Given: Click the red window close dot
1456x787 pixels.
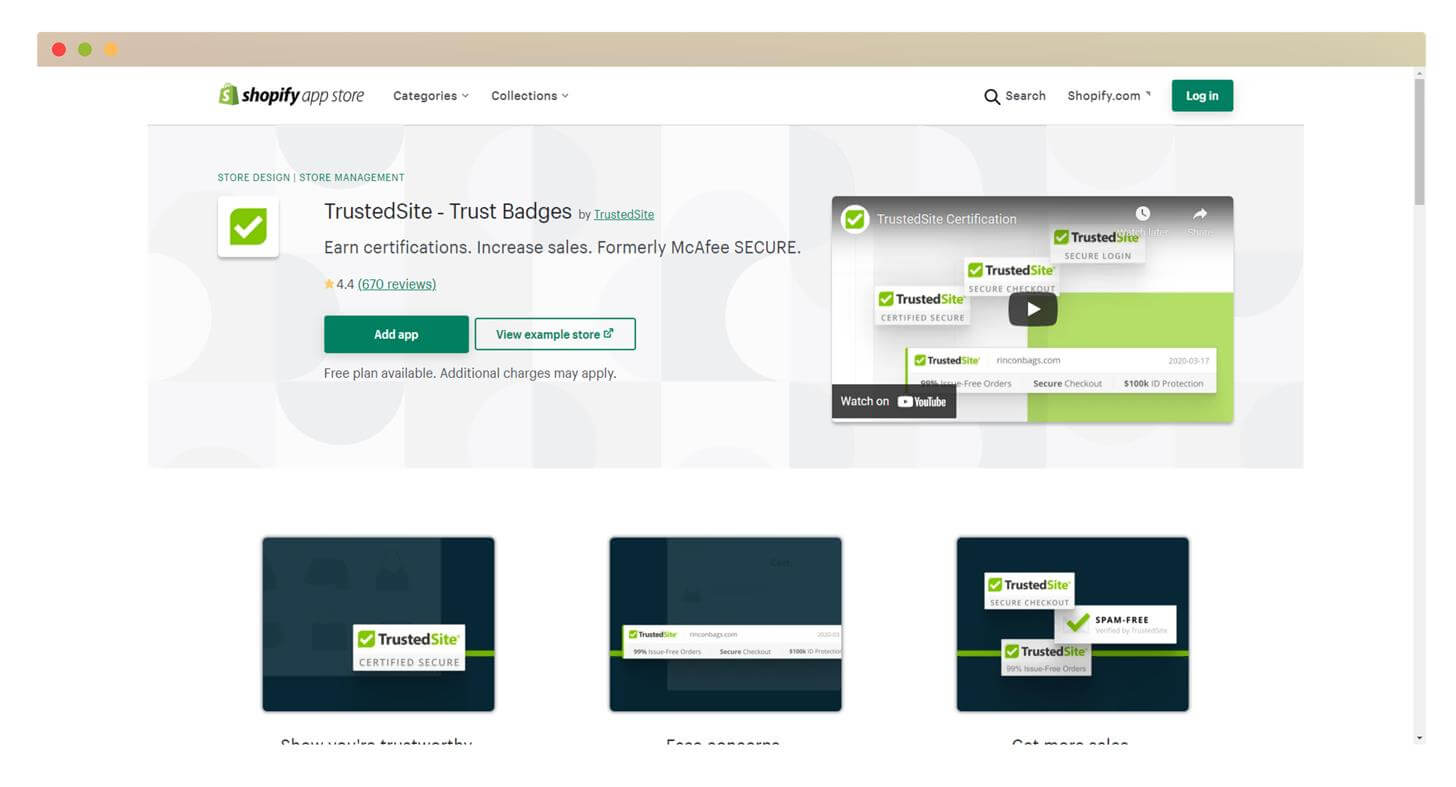Looking at the screenshot, I should point(59,49).
